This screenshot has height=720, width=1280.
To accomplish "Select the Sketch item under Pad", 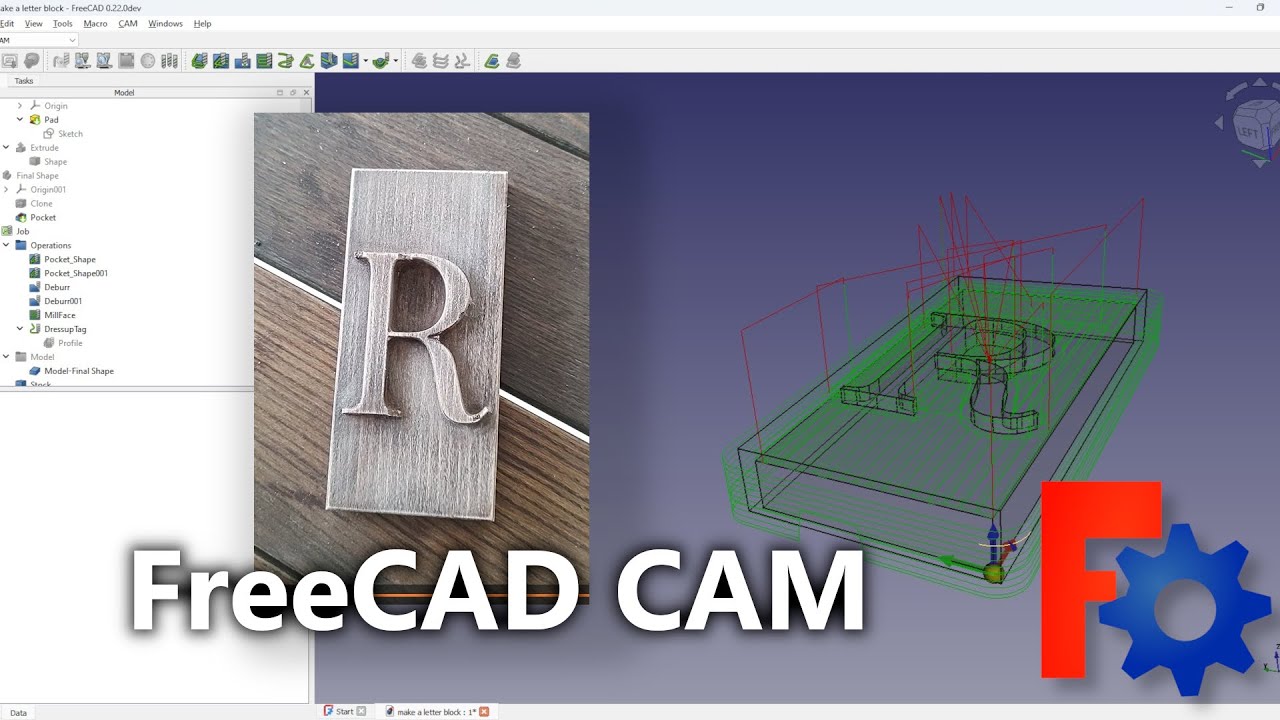I will [x=70, y=133].
